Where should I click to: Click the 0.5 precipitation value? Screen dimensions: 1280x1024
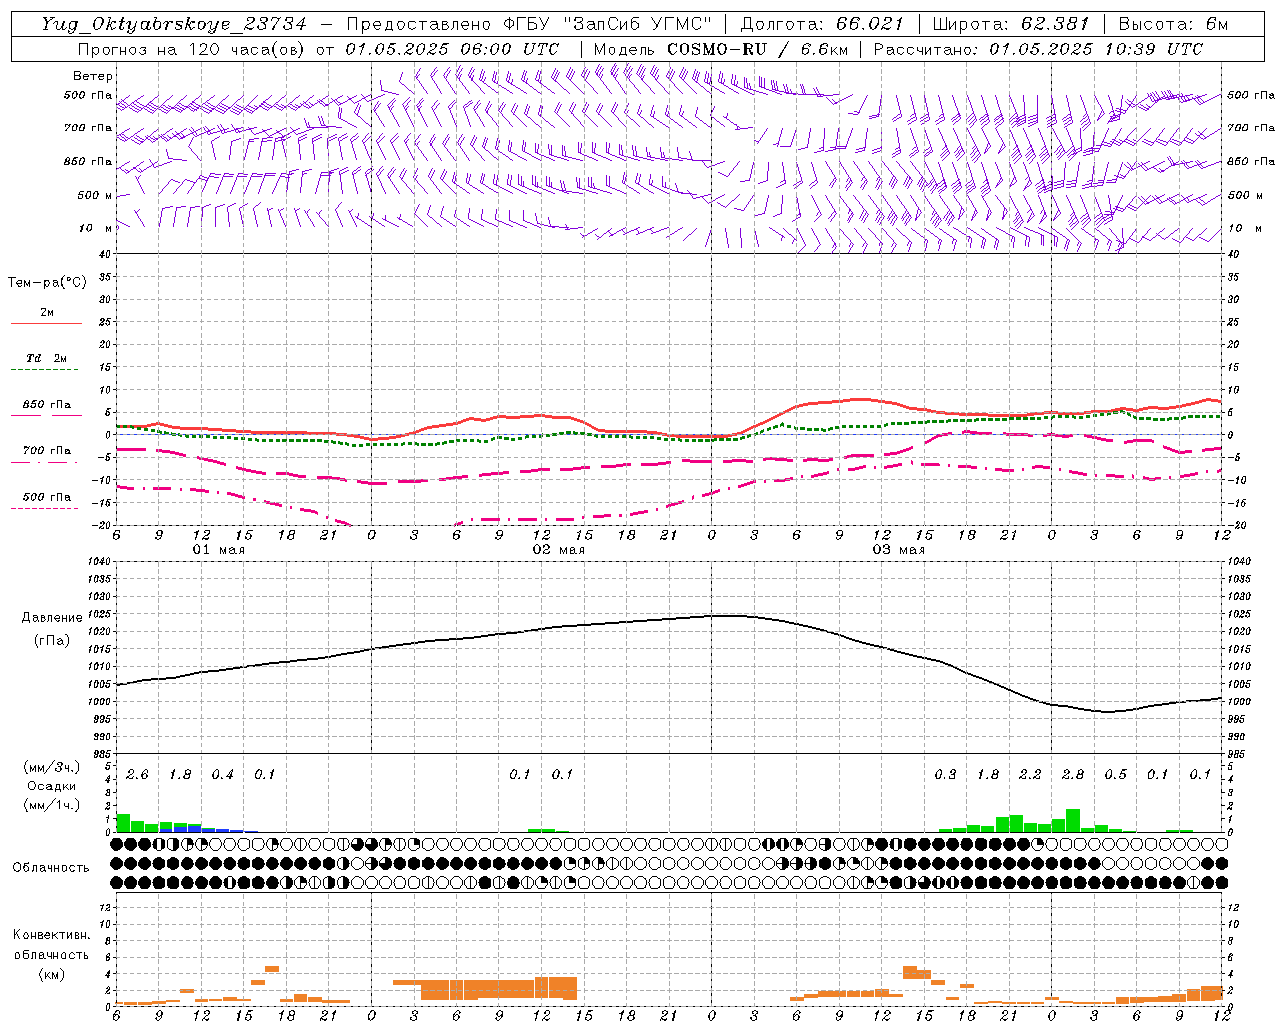(1115, 775)
